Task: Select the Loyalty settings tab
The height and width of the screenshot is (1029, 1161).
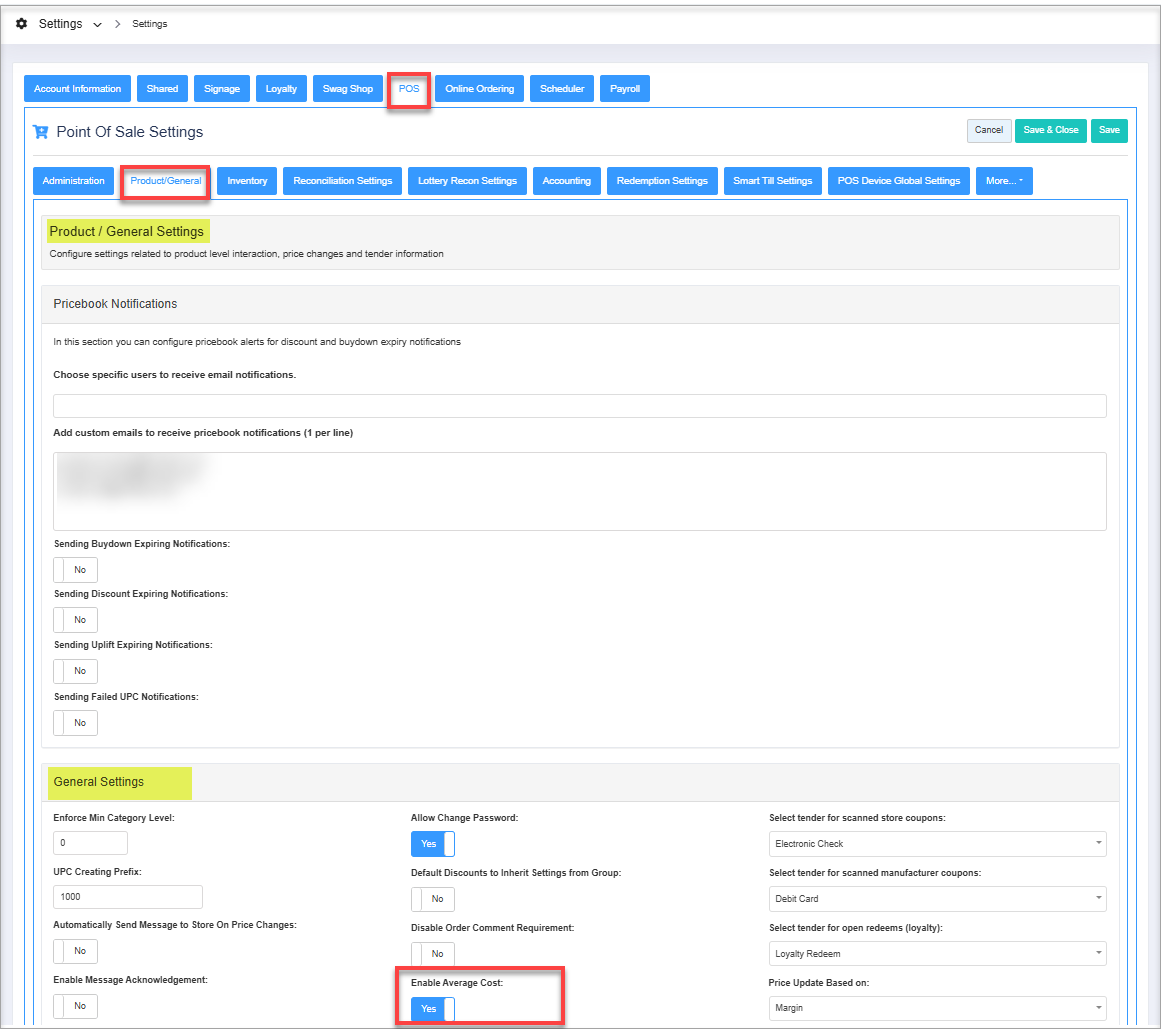Action: tap(281, 89)
